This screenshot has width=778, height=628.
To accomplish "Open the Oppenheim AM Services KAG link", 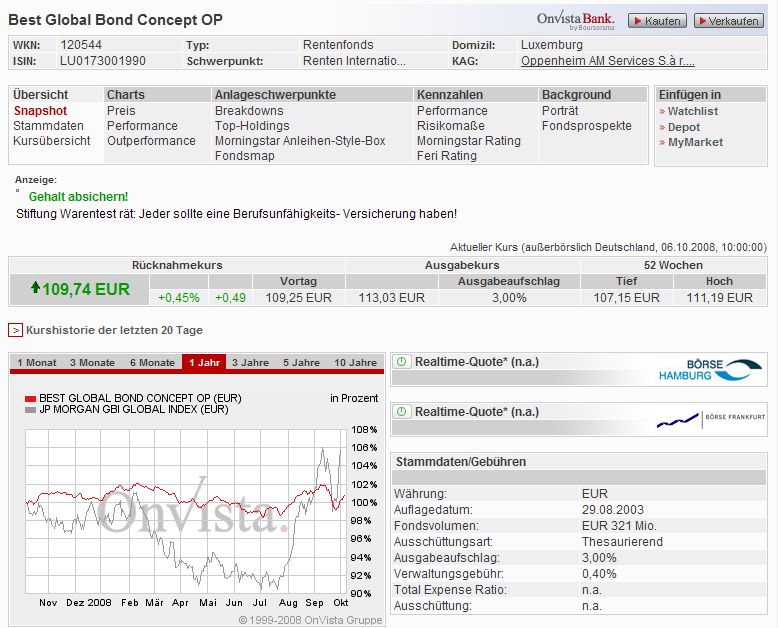I will coord(607,61).
